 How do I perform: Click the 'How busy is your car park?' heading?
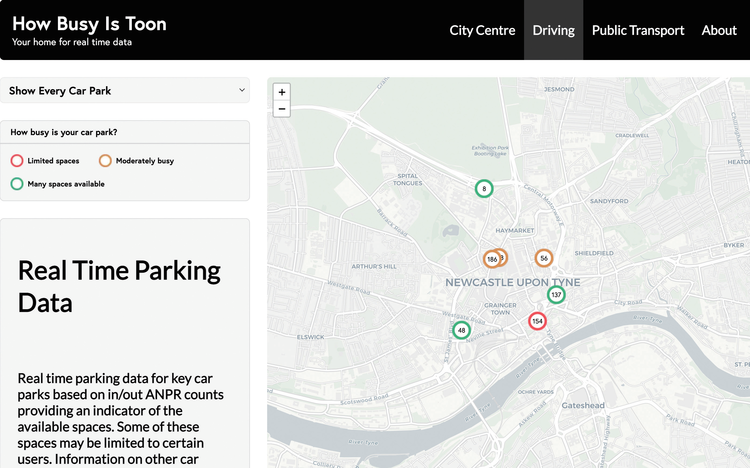[64, 132]
